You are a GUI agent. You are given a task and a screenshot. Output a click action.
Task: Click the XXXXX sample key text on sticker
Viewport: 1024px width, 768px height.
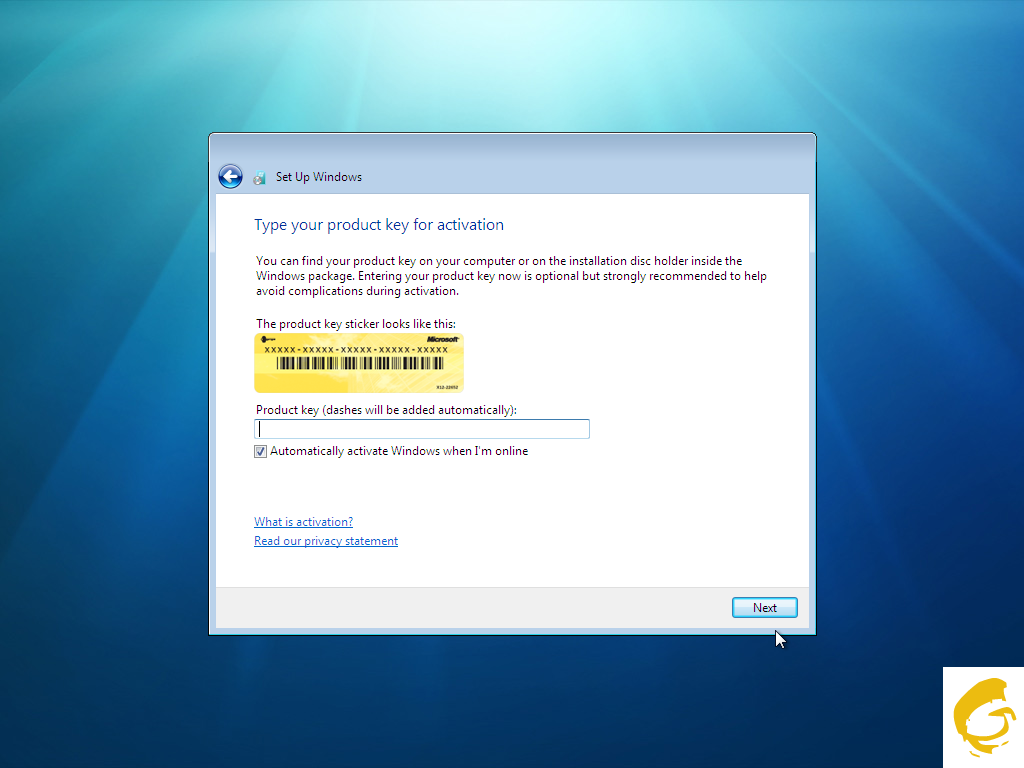(355, 350)
